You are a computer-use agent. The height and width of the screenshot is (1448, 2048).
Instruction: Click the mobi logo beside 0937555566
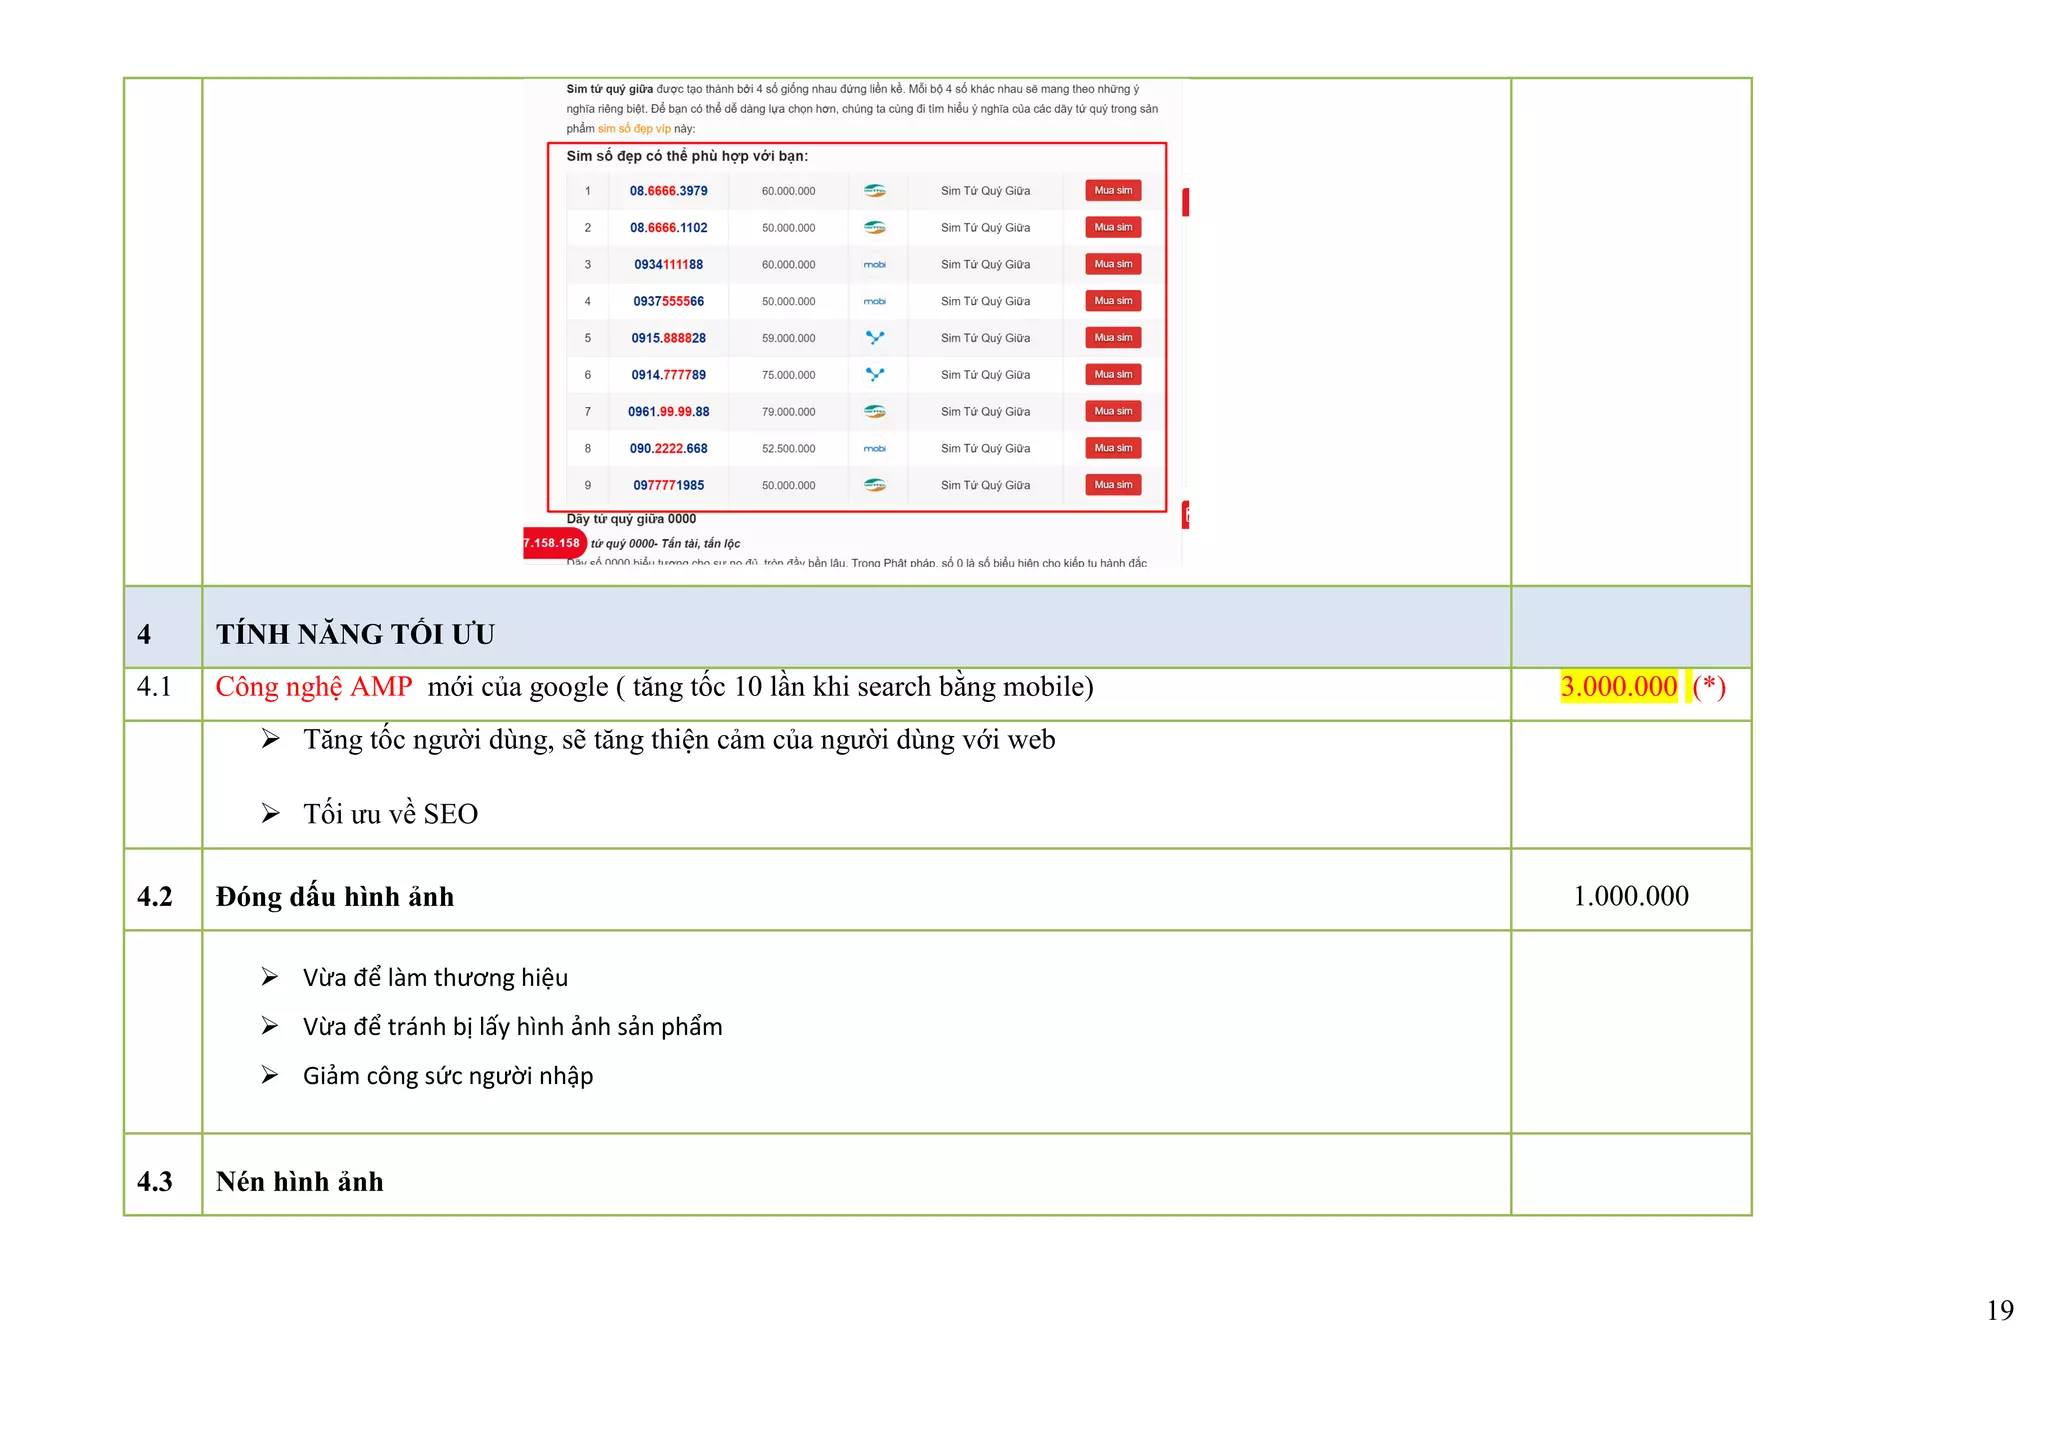(875, 301)
